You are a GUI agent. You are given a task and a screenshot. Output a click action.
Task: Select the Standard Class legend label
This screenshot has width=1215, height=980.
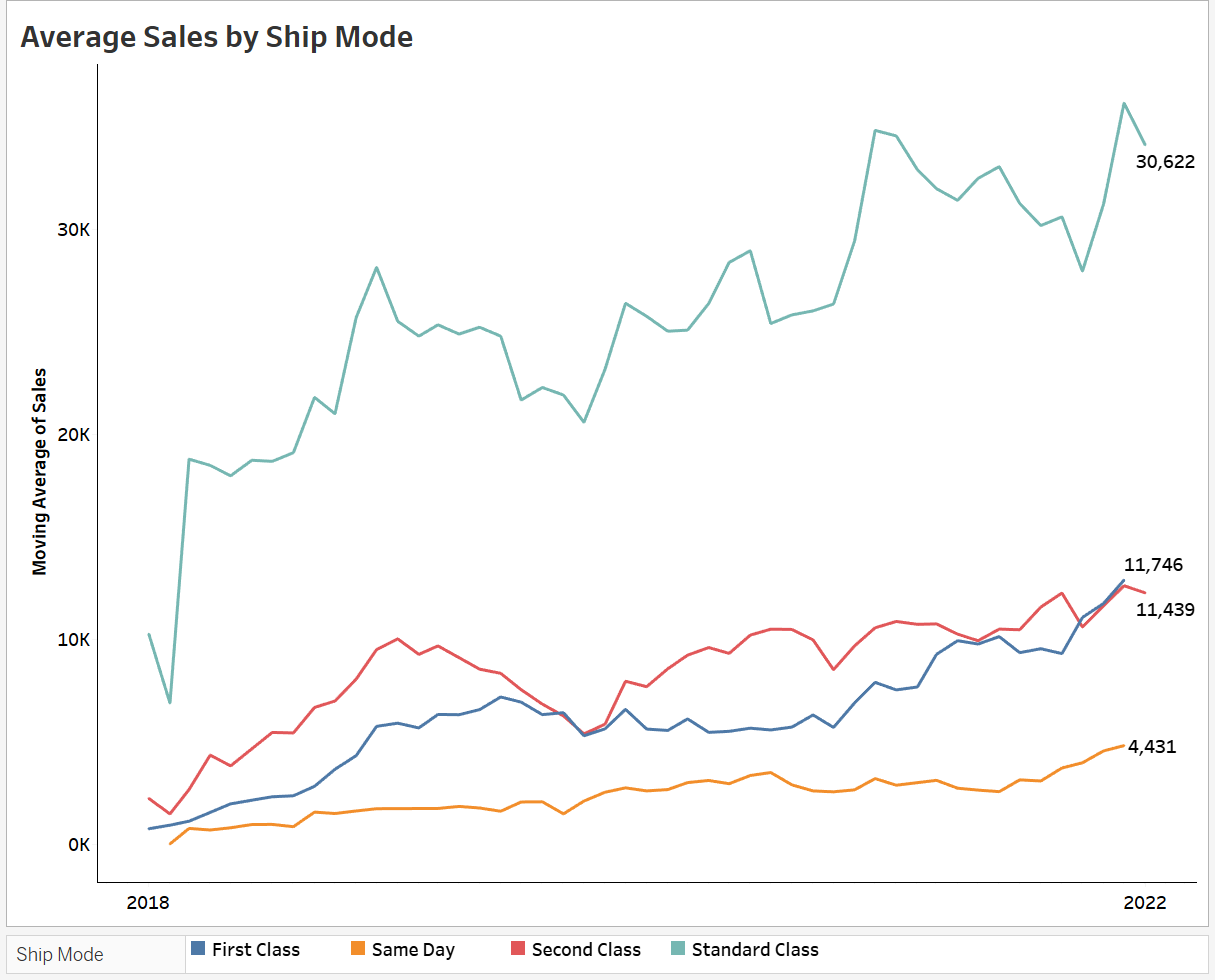(x=755, y=950)
